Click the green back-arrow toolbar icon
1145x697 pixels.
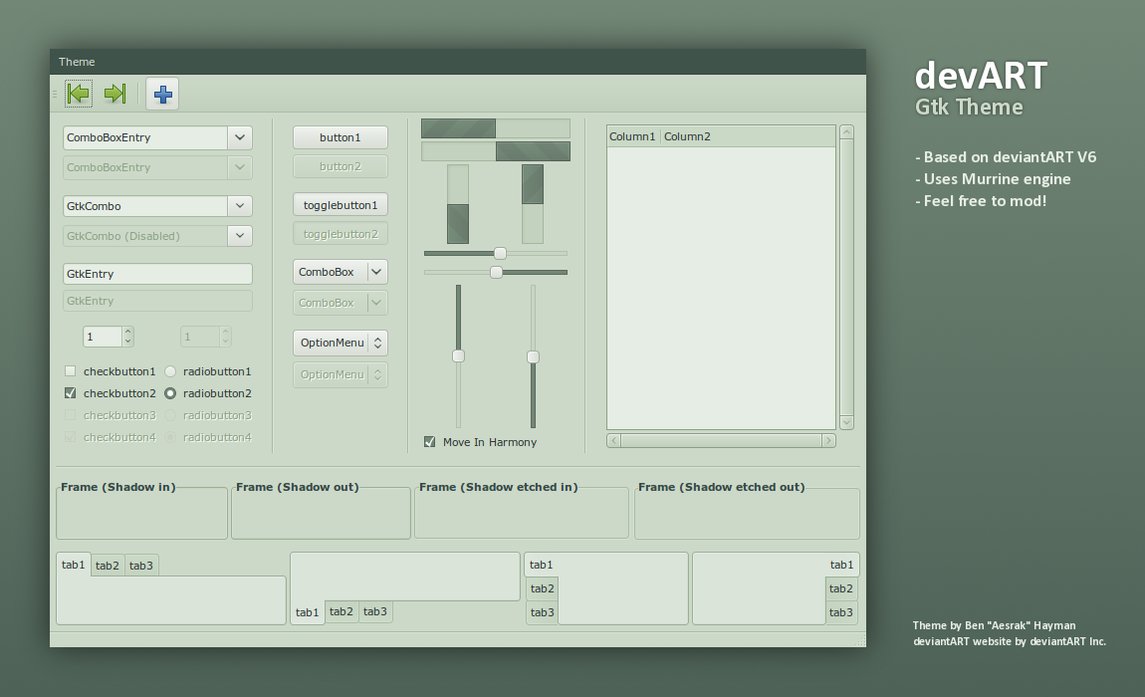77,93
